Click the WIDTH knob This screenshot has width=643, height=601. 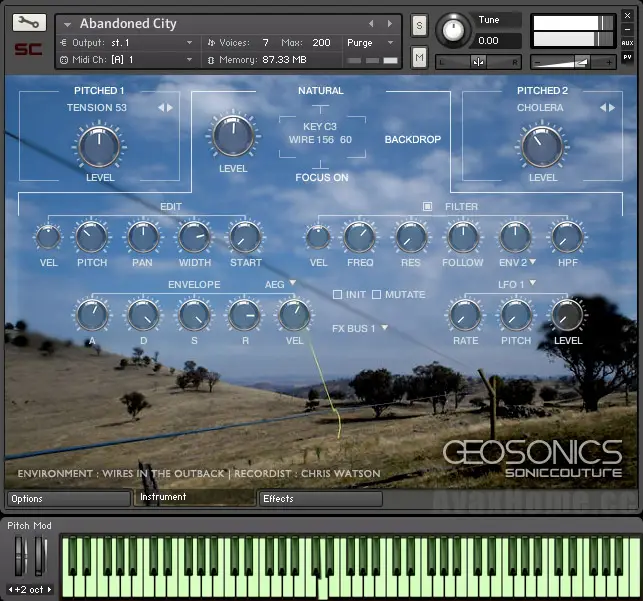(x=194, y=237)
